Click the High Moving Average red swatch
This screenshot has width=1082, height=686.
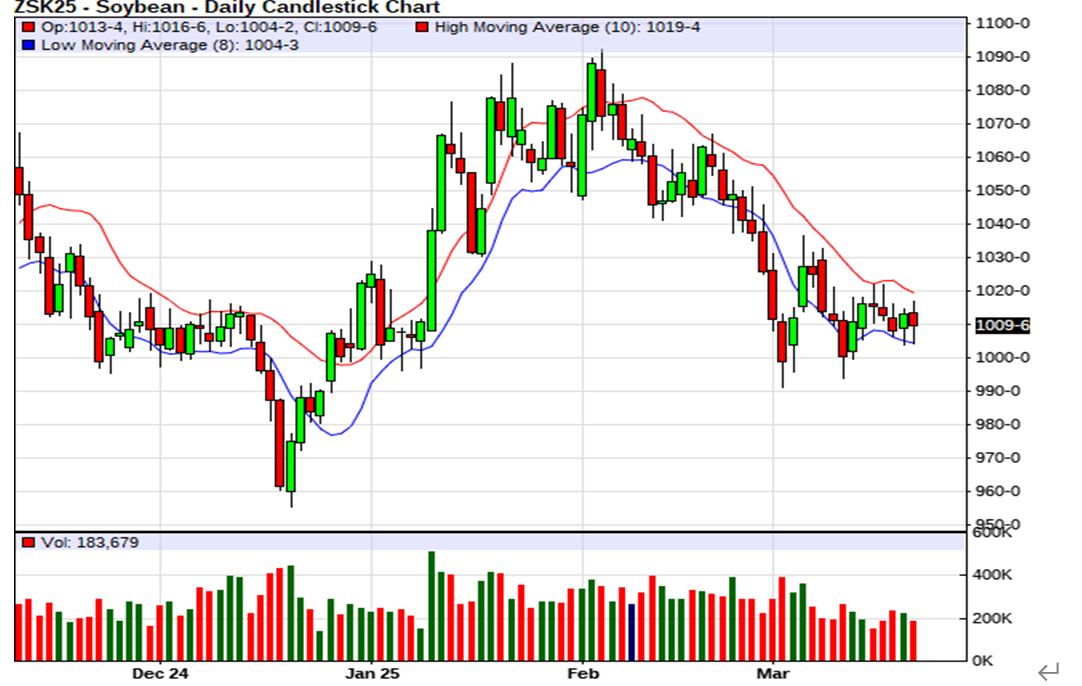pyautogui.click(x=424, y=27)
